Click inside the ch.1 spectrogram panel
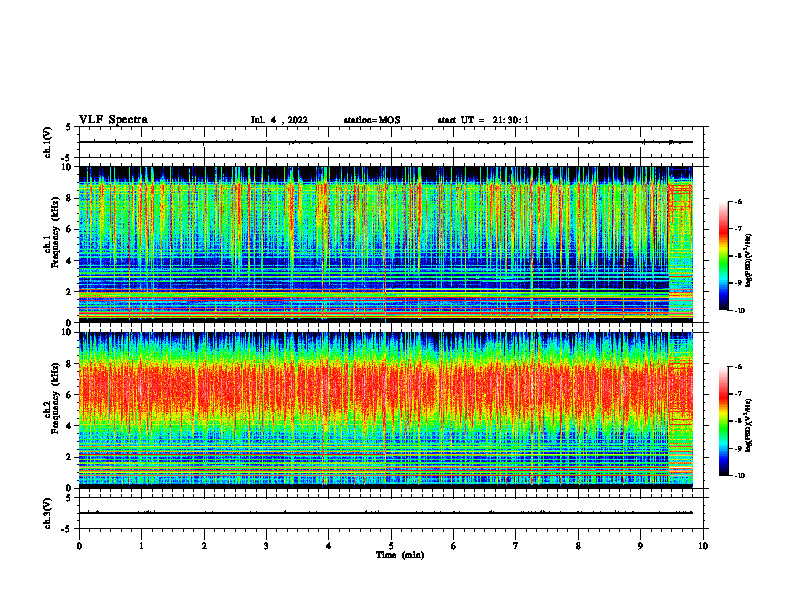This screenshot has height=612, width=792. (386, 244)
